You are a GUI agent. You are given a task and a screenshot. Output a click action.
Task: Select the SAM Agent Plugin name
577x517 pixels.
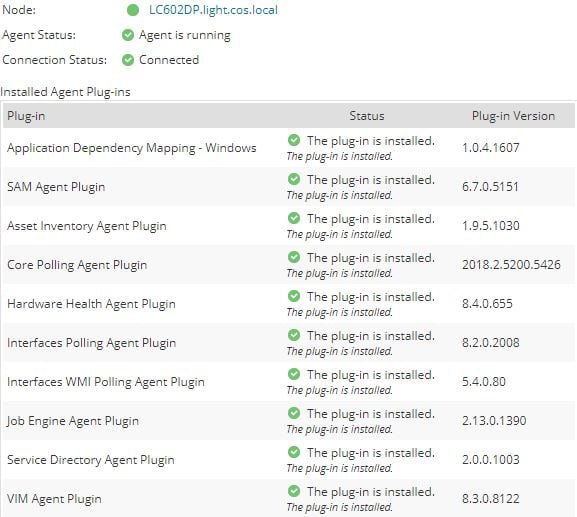point(56,187)
